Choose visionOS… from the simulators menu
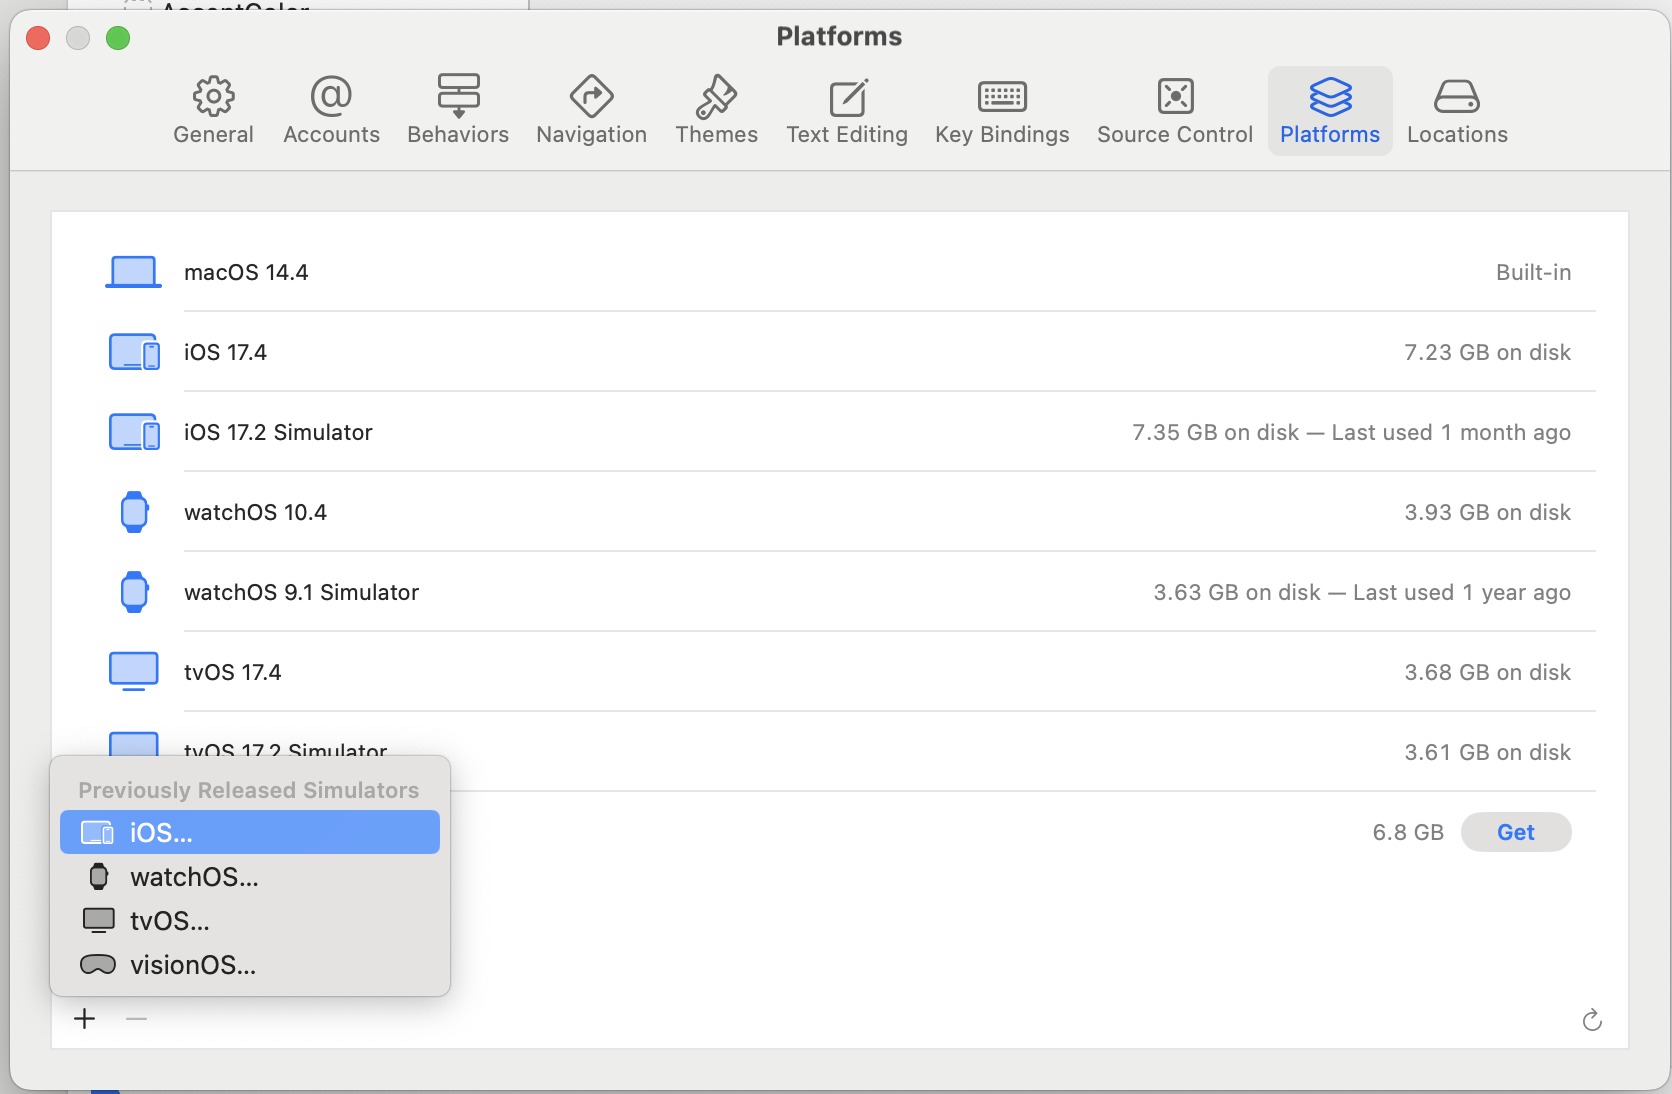Viewport: 1672px width, 1094px height. point(250,965)
